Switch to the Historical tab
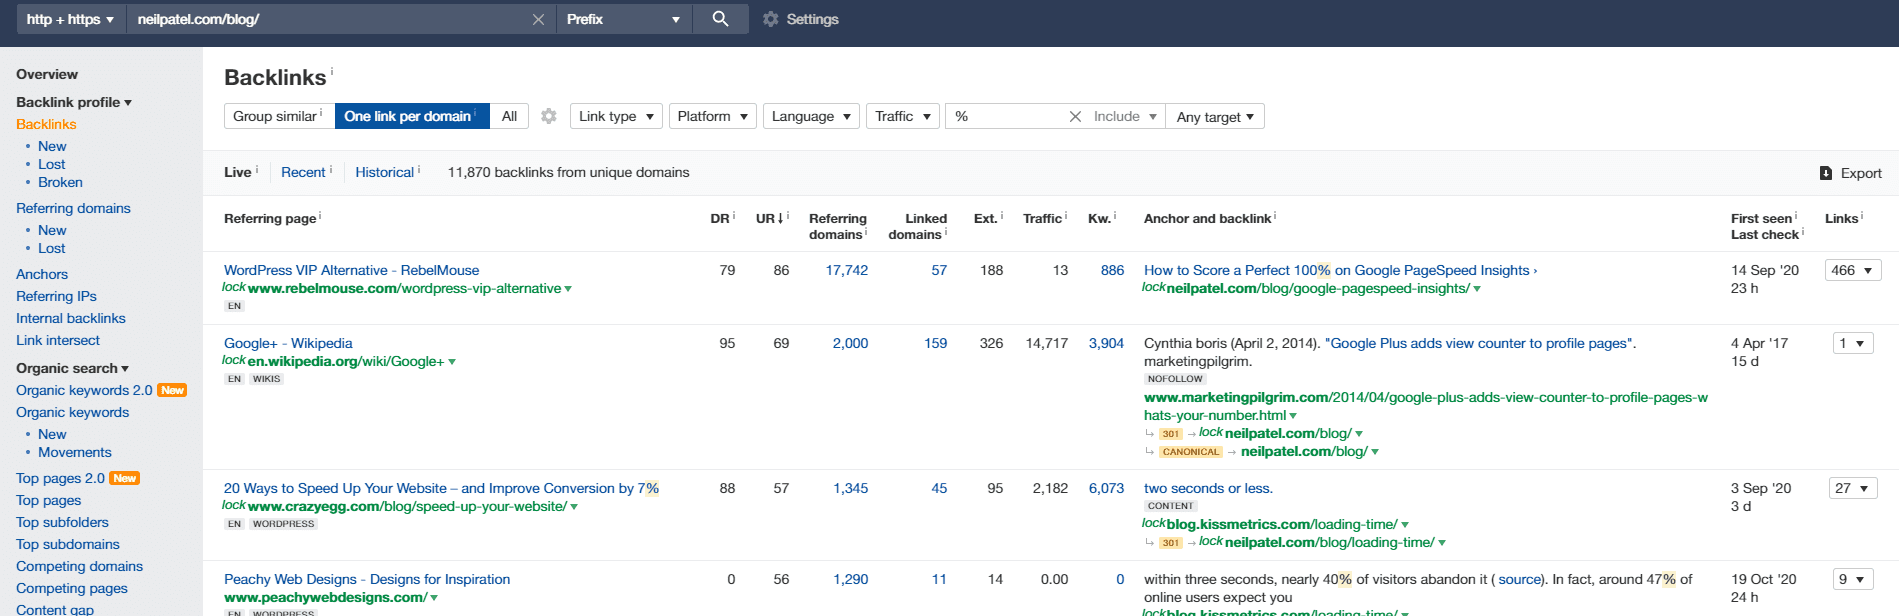 [384, 172]
